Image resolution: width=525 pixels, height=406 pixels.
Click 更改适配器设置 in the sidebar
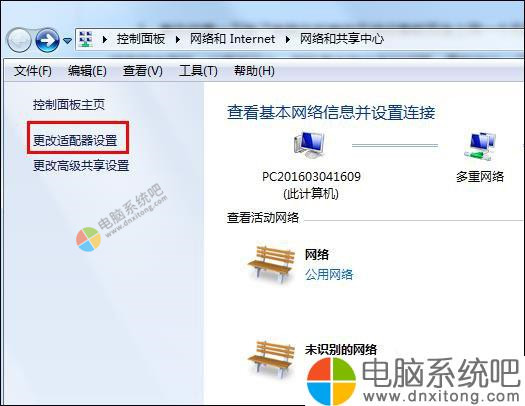pyautogui.click(x=75, y=140)
